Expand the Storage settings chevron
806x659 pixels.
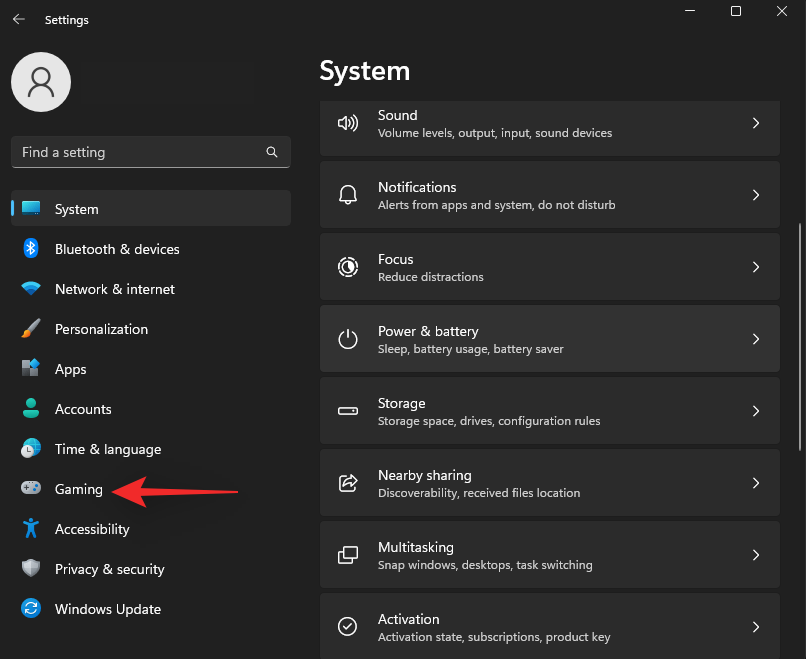(x=756, y=410)
